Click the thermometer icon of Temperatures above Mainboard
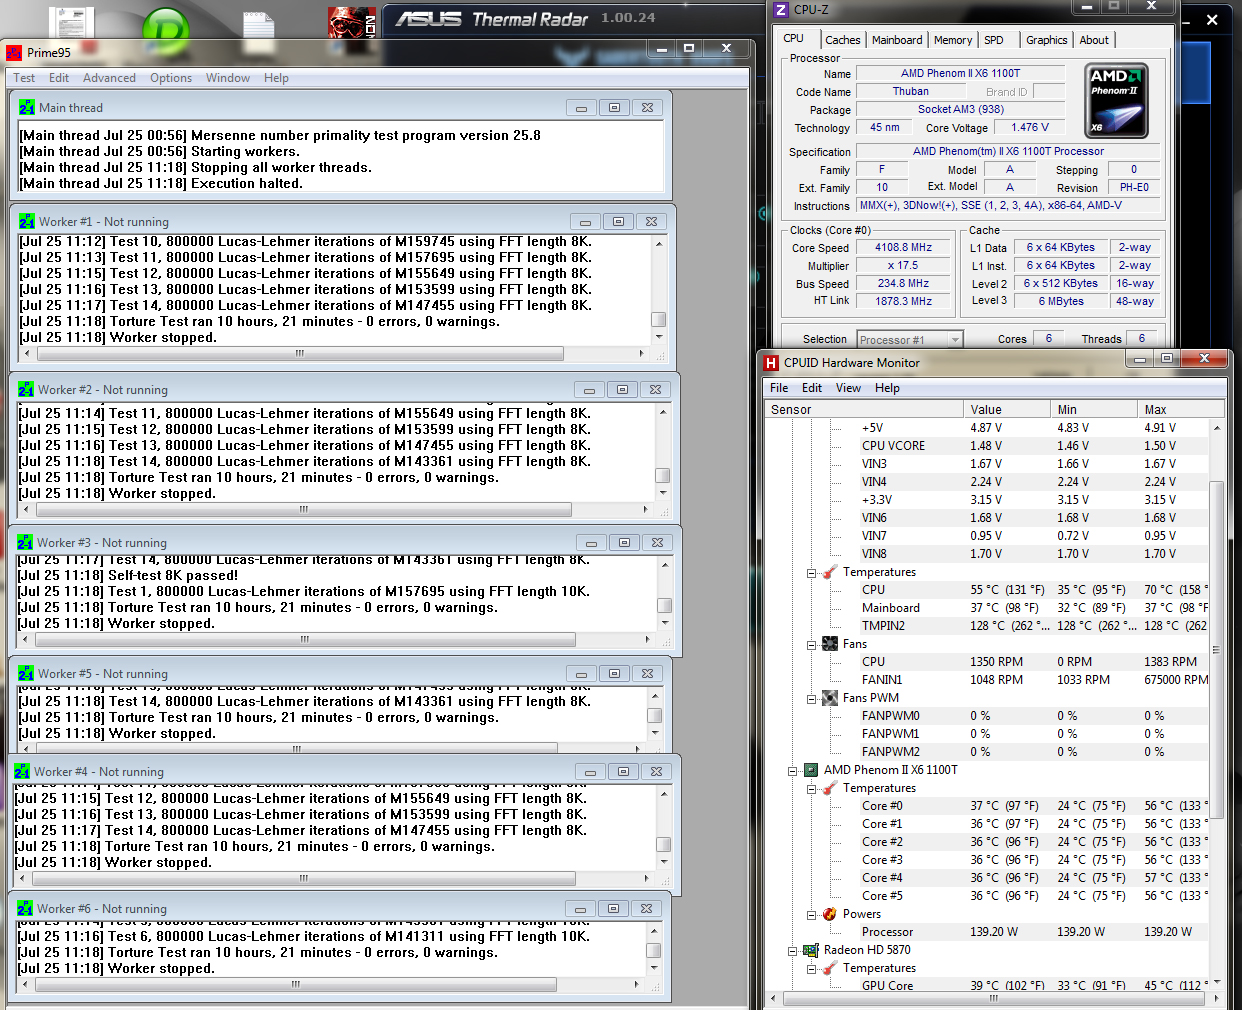 coord(830,572)
